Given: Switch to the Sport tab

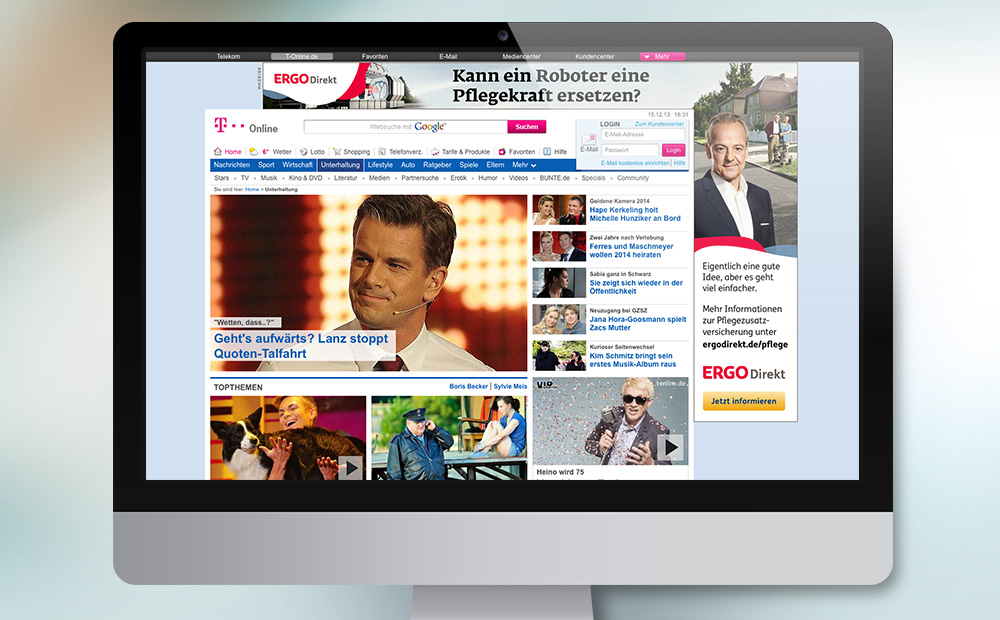Looking at the screenshot, I should tap(266, 165).
